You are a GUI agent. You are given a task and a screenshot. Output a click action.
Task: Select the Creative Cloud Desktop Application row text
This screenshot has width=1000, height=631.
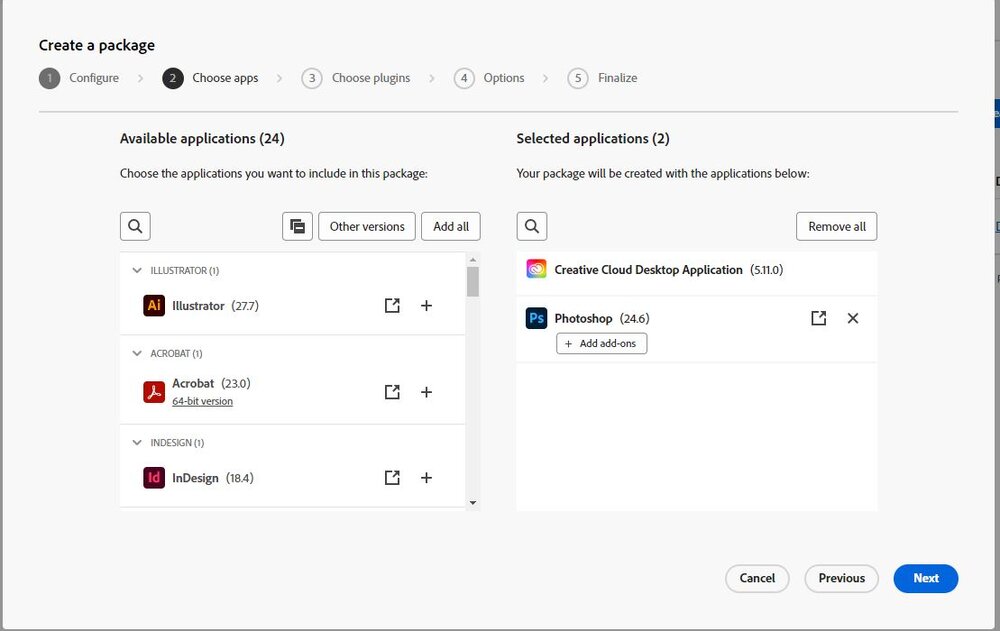[x=668, y=270]
